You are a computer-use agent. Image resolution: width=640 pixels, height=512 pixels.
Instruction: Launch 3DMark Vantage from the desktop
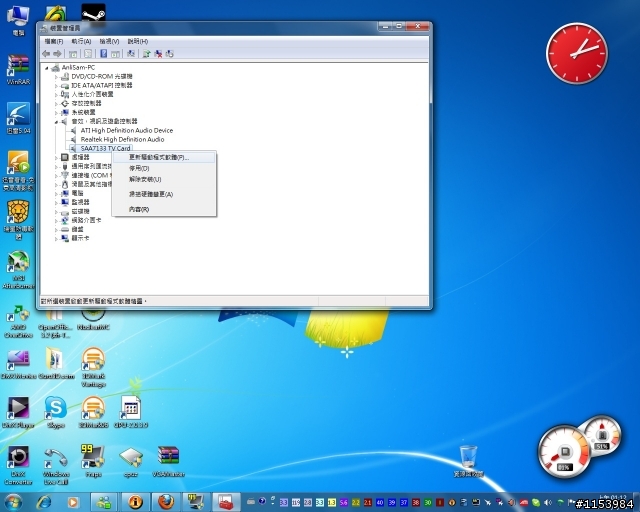point(93,367)
